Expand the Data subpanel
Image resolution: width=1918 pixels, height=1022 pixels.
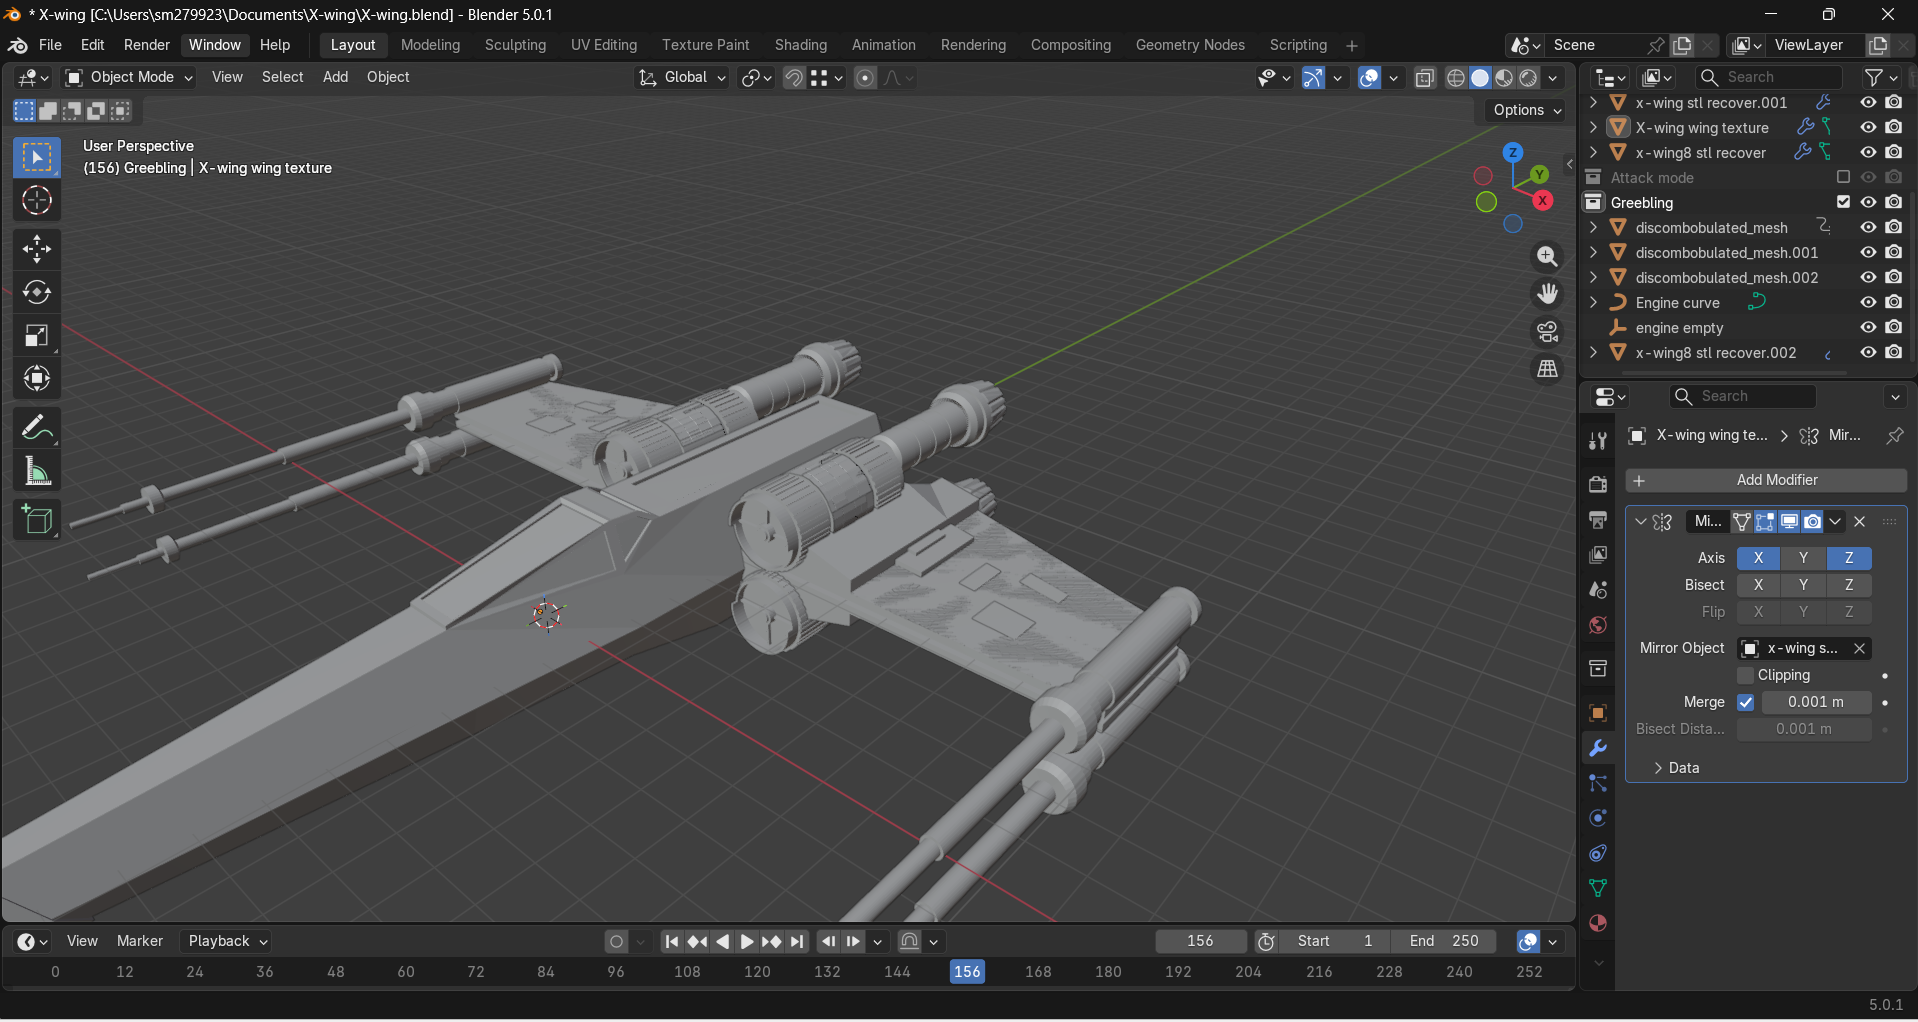tap(1675, 768)
